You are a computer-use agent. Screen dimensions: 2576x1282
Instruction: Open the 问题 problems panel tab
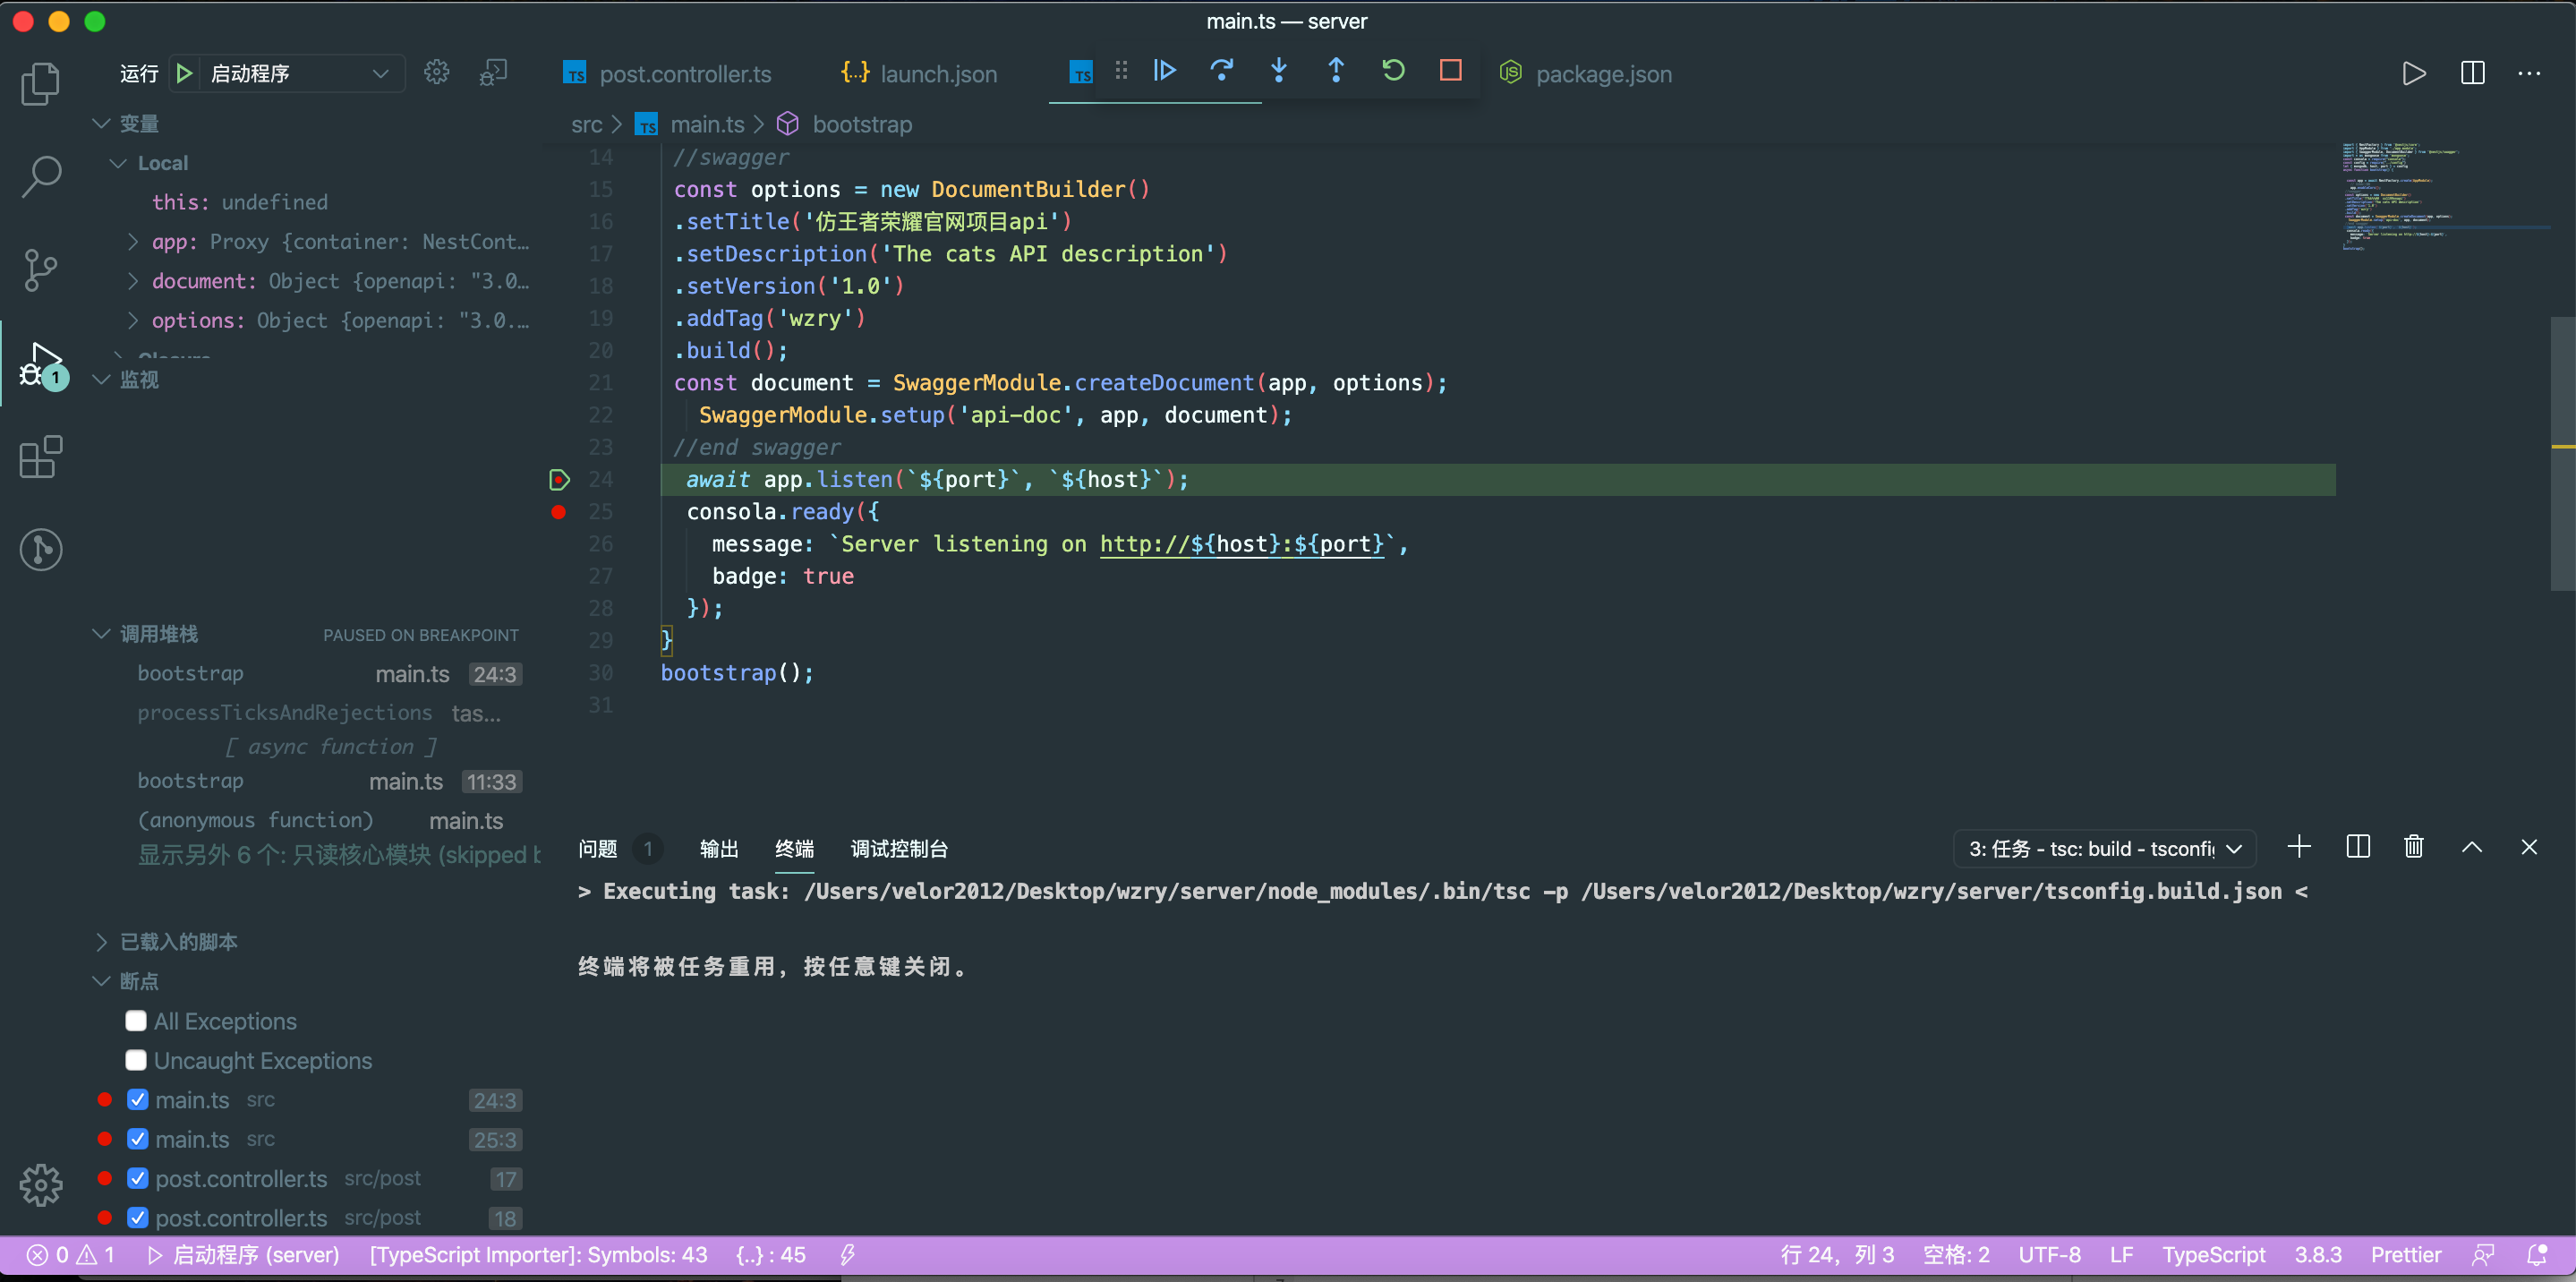pyautogui.click(x=598, y=849)
